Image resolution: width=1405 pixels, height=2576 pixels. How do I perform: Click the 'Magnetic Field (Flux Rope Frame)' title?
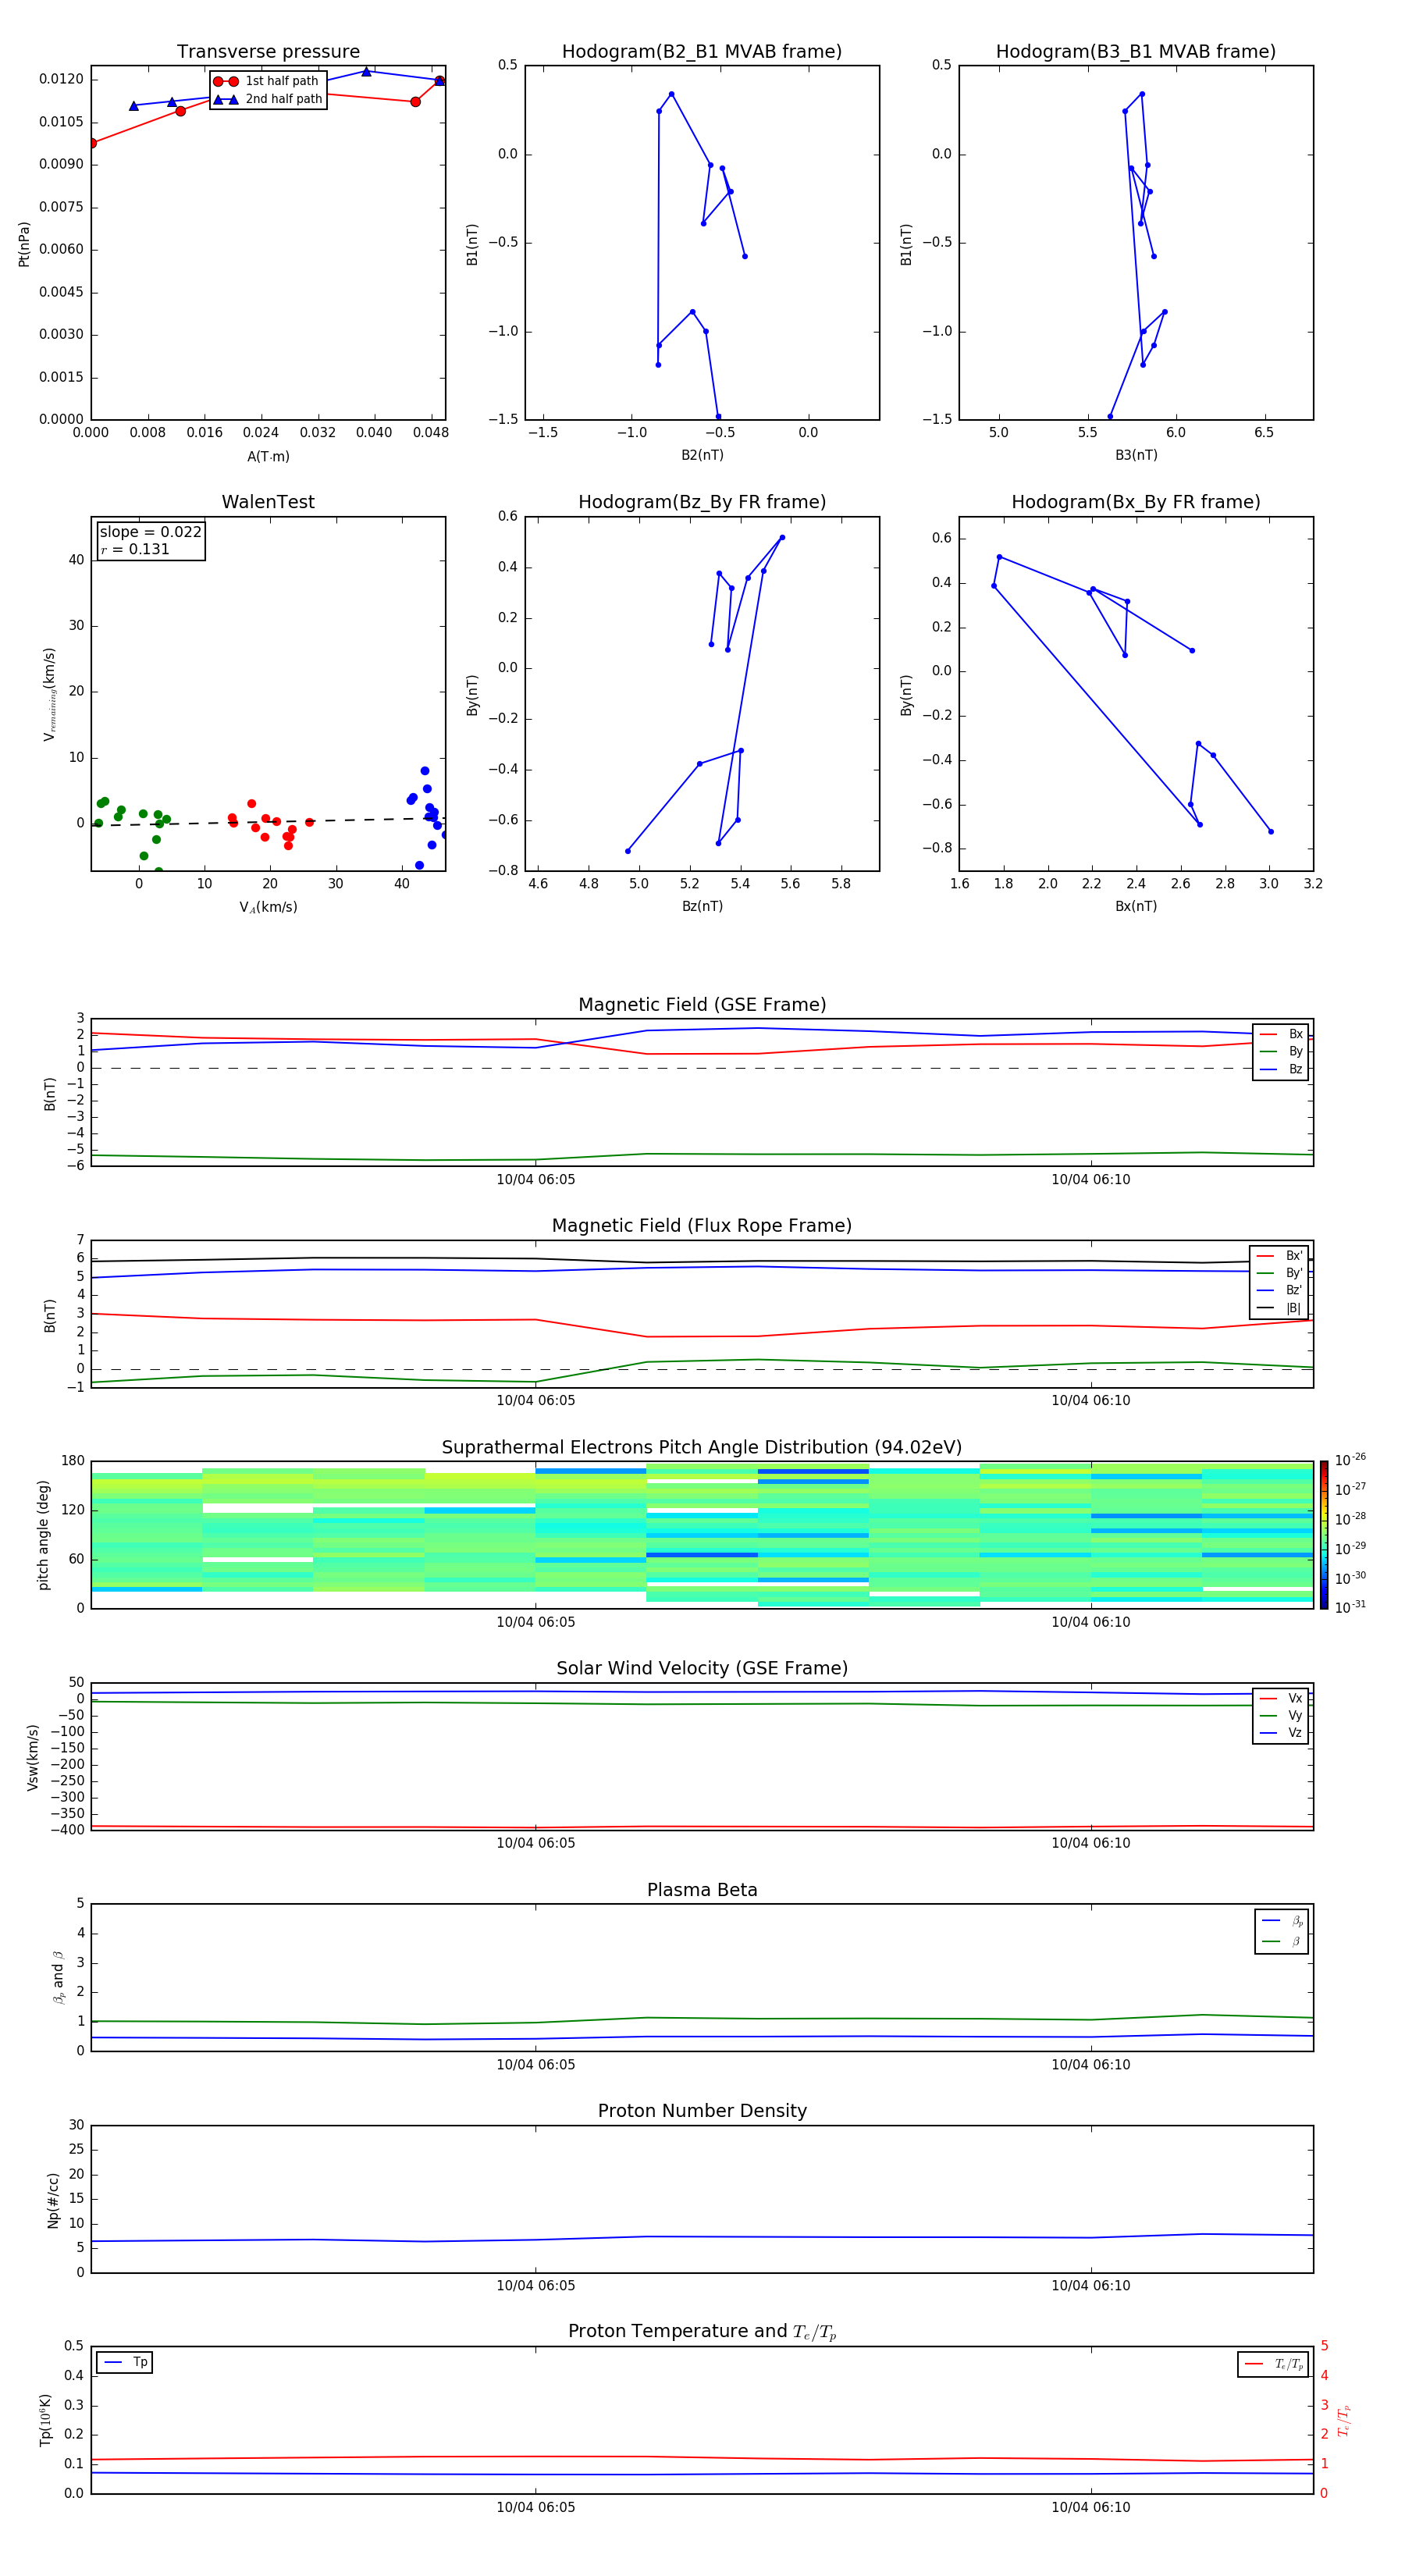click(x=702, y=1226)
